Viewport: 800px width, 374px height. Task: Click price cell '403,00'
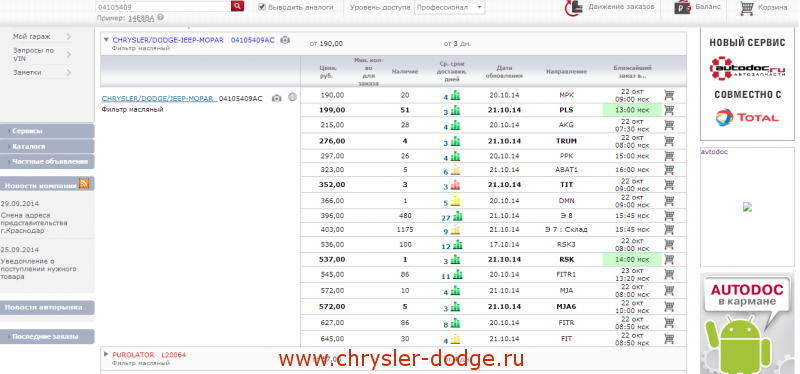[333, 230]
